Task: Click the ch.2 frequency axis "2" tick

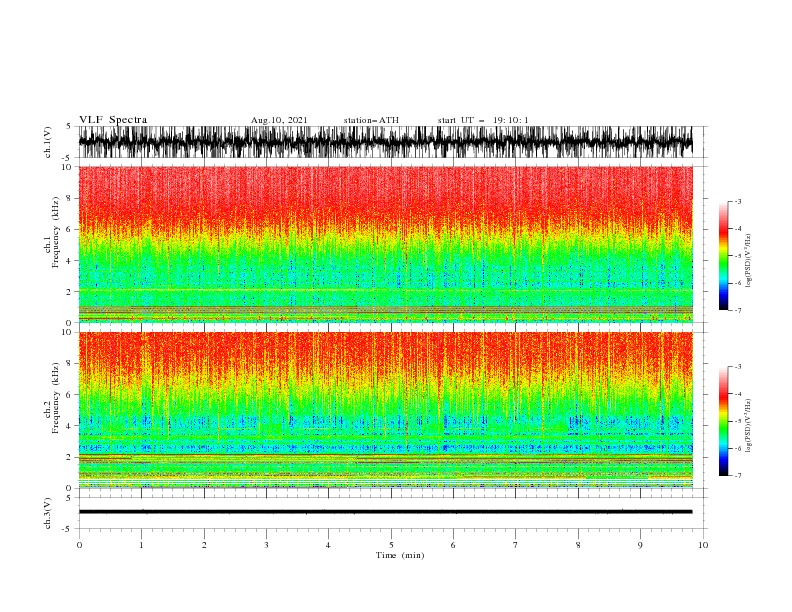Action: point(69,457)
